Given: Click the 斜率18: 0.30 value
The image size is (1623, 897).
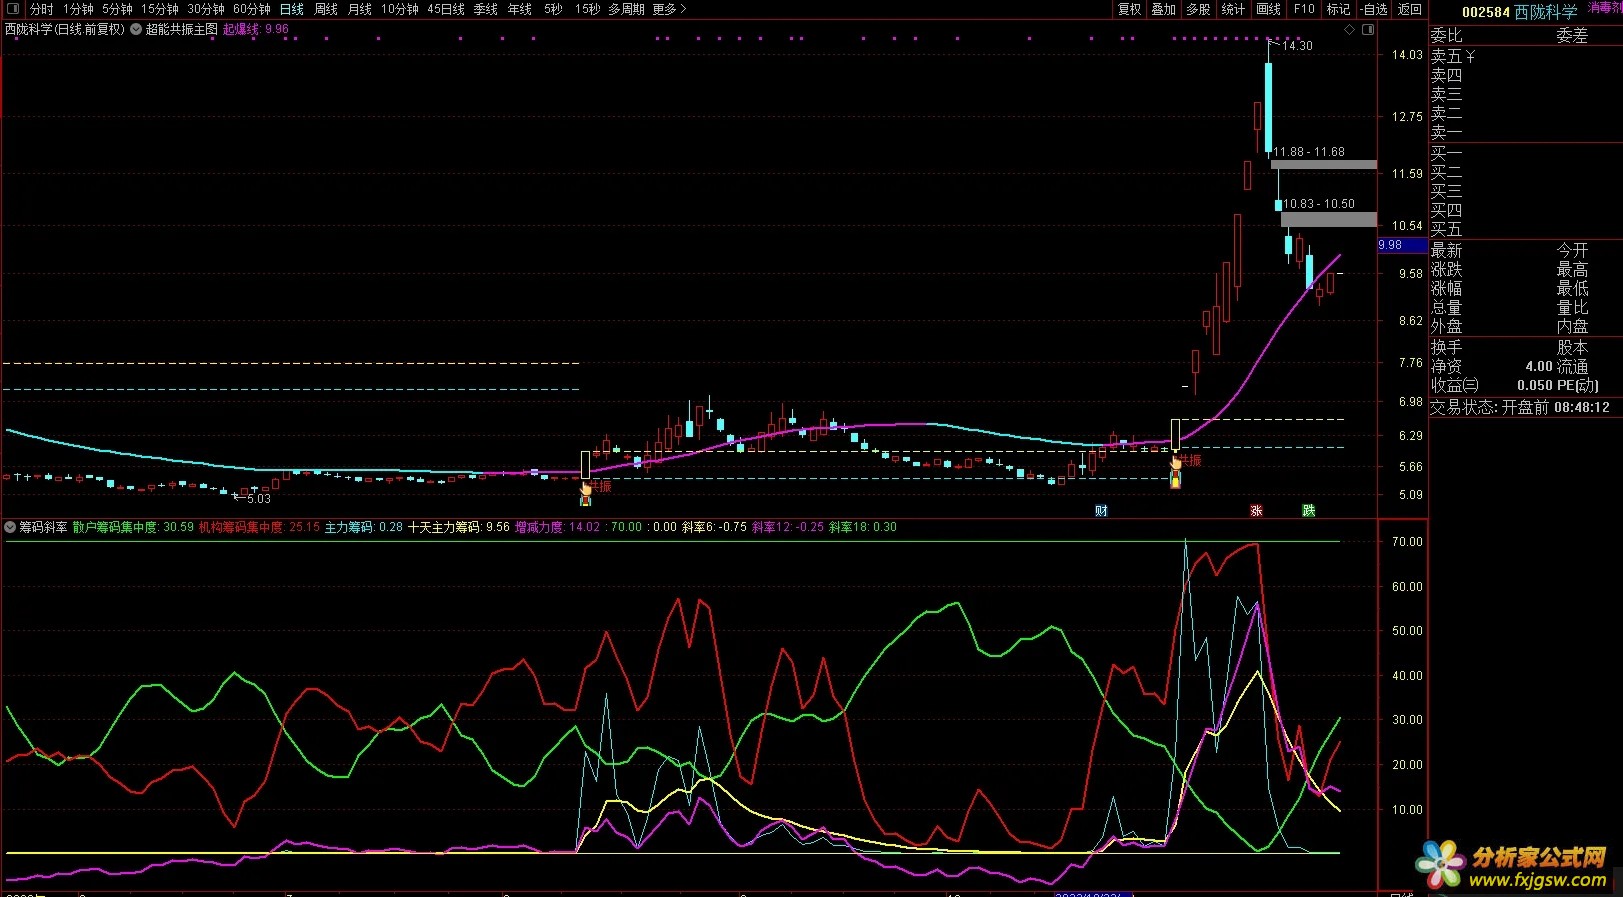Looking at the screenshot, I should pos(863,527).
